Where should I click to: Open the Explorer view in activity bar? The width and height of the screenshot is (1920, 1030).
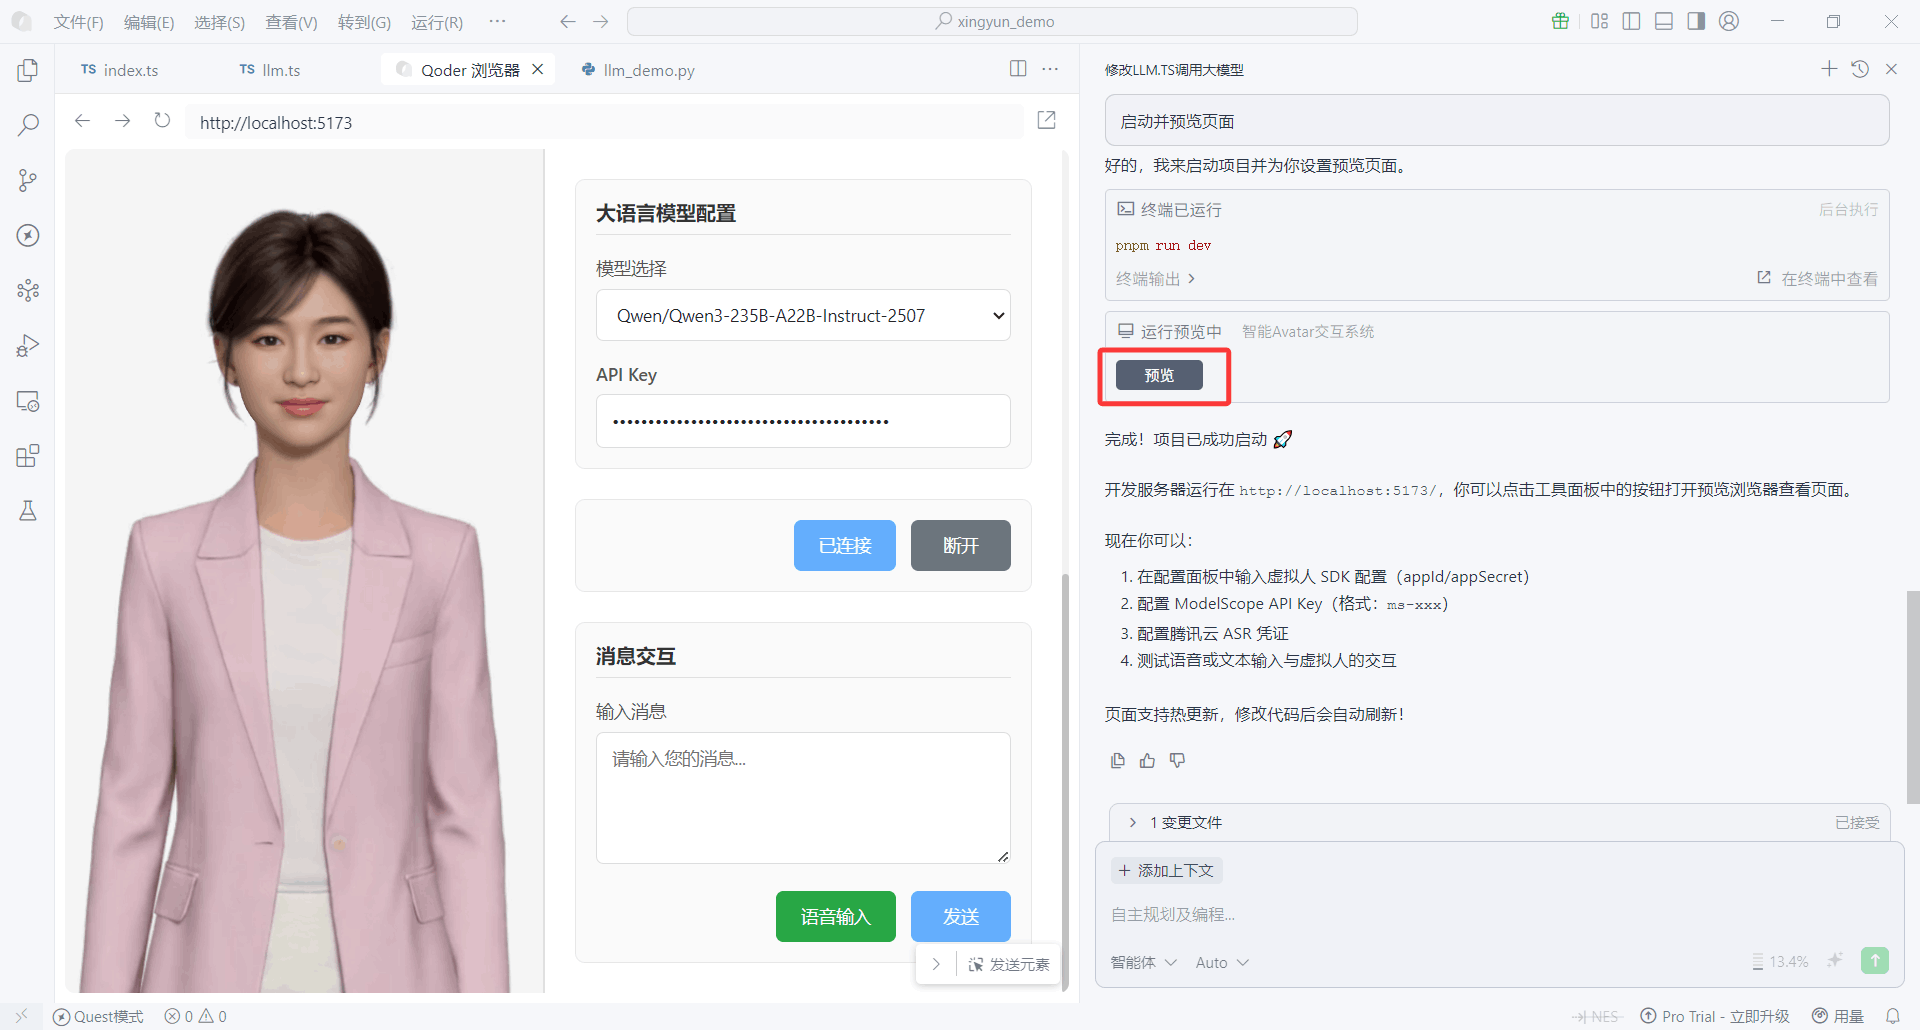pos(28,70)
